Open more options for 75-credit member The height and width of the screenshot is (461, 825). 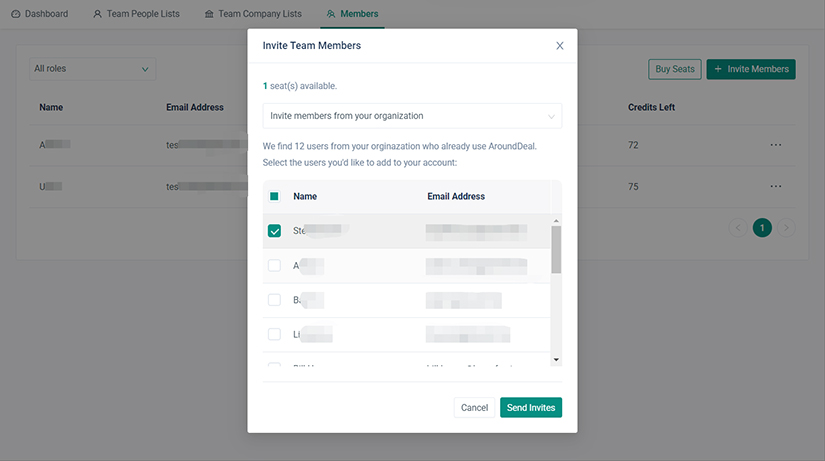pos(775,186)
